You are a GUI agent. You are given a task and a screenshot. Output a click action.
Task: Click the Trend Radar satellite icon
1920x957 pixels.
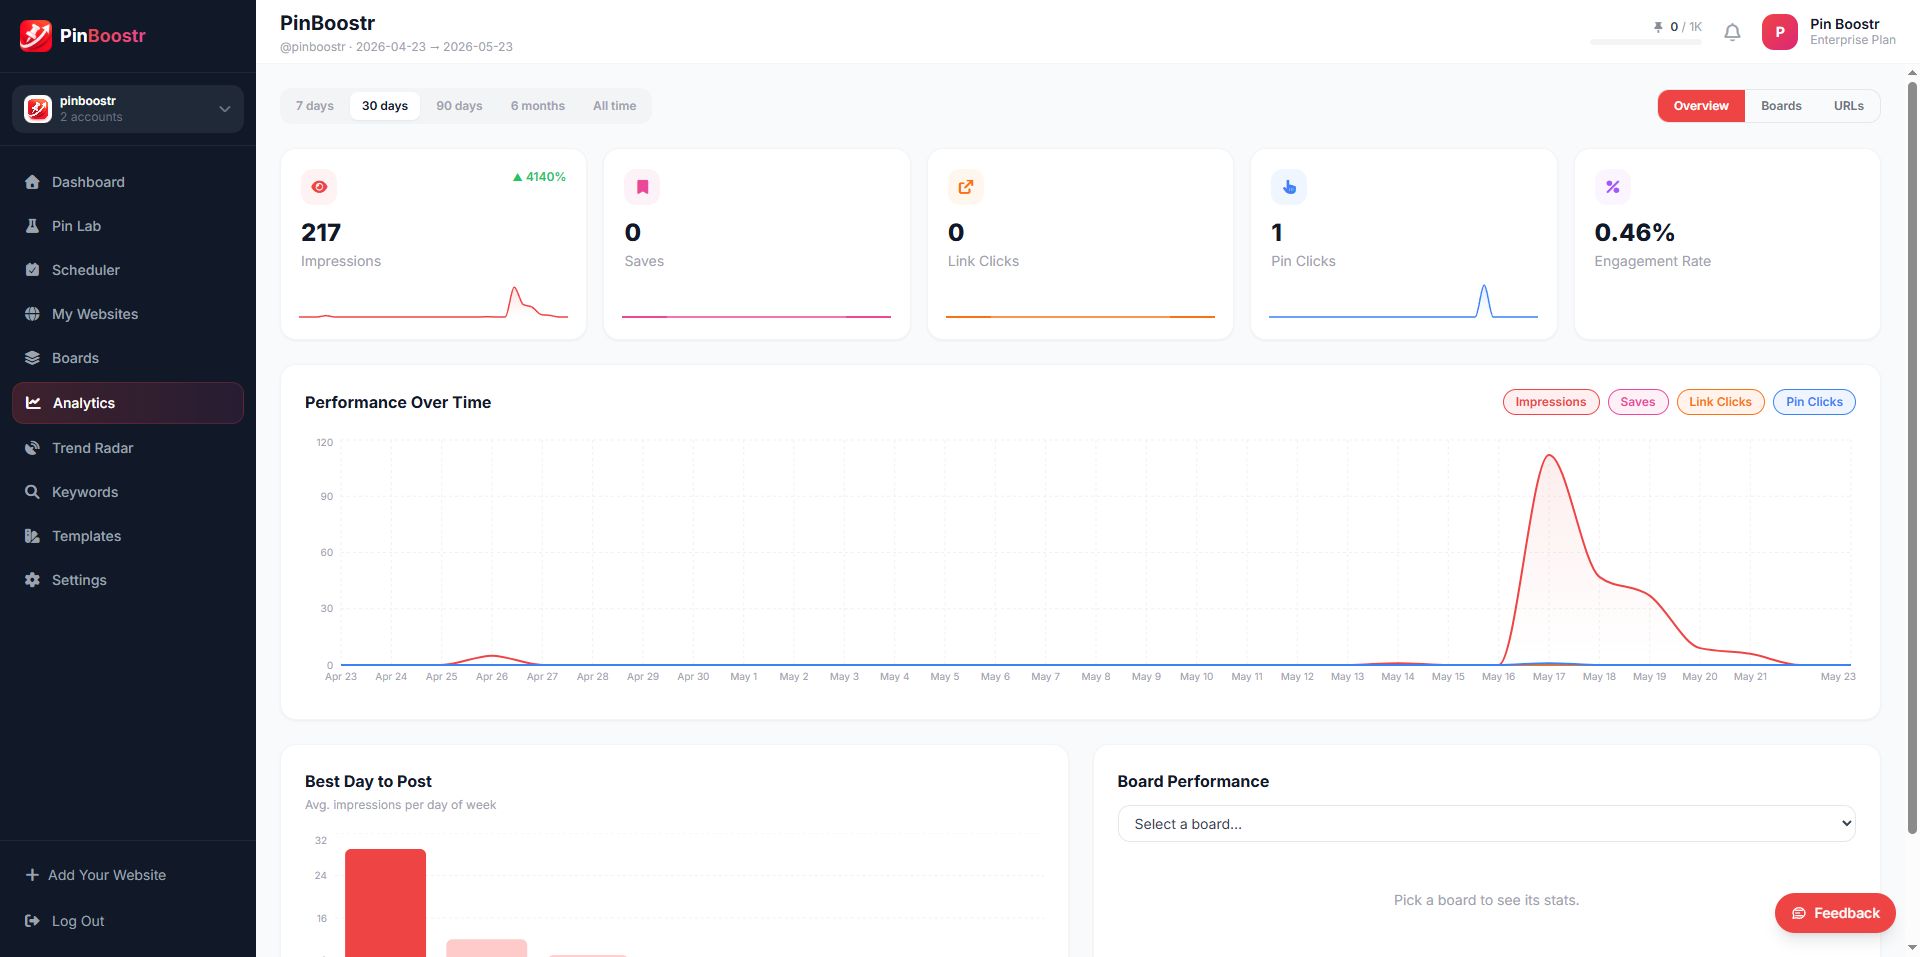point(32,448)
